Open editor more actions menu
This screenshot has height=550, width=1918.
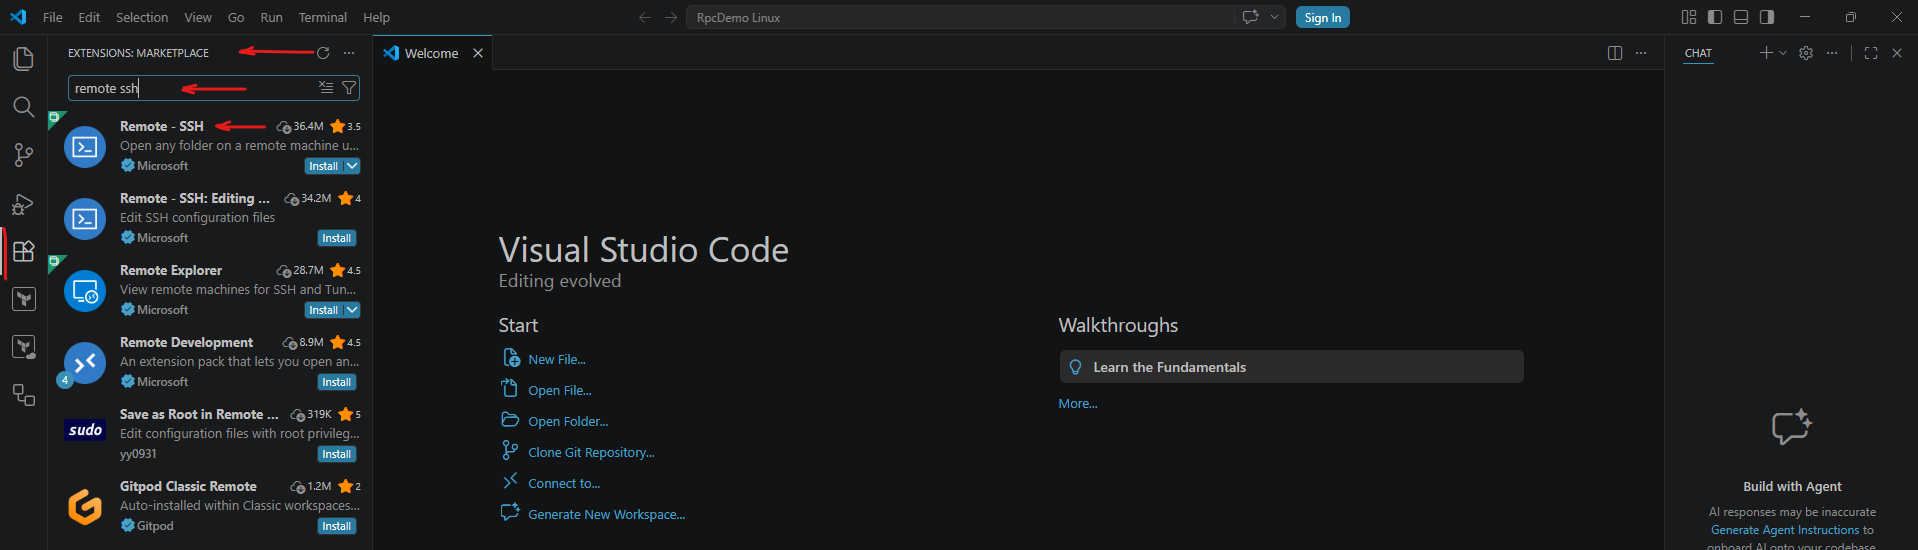coord(1641,53)
